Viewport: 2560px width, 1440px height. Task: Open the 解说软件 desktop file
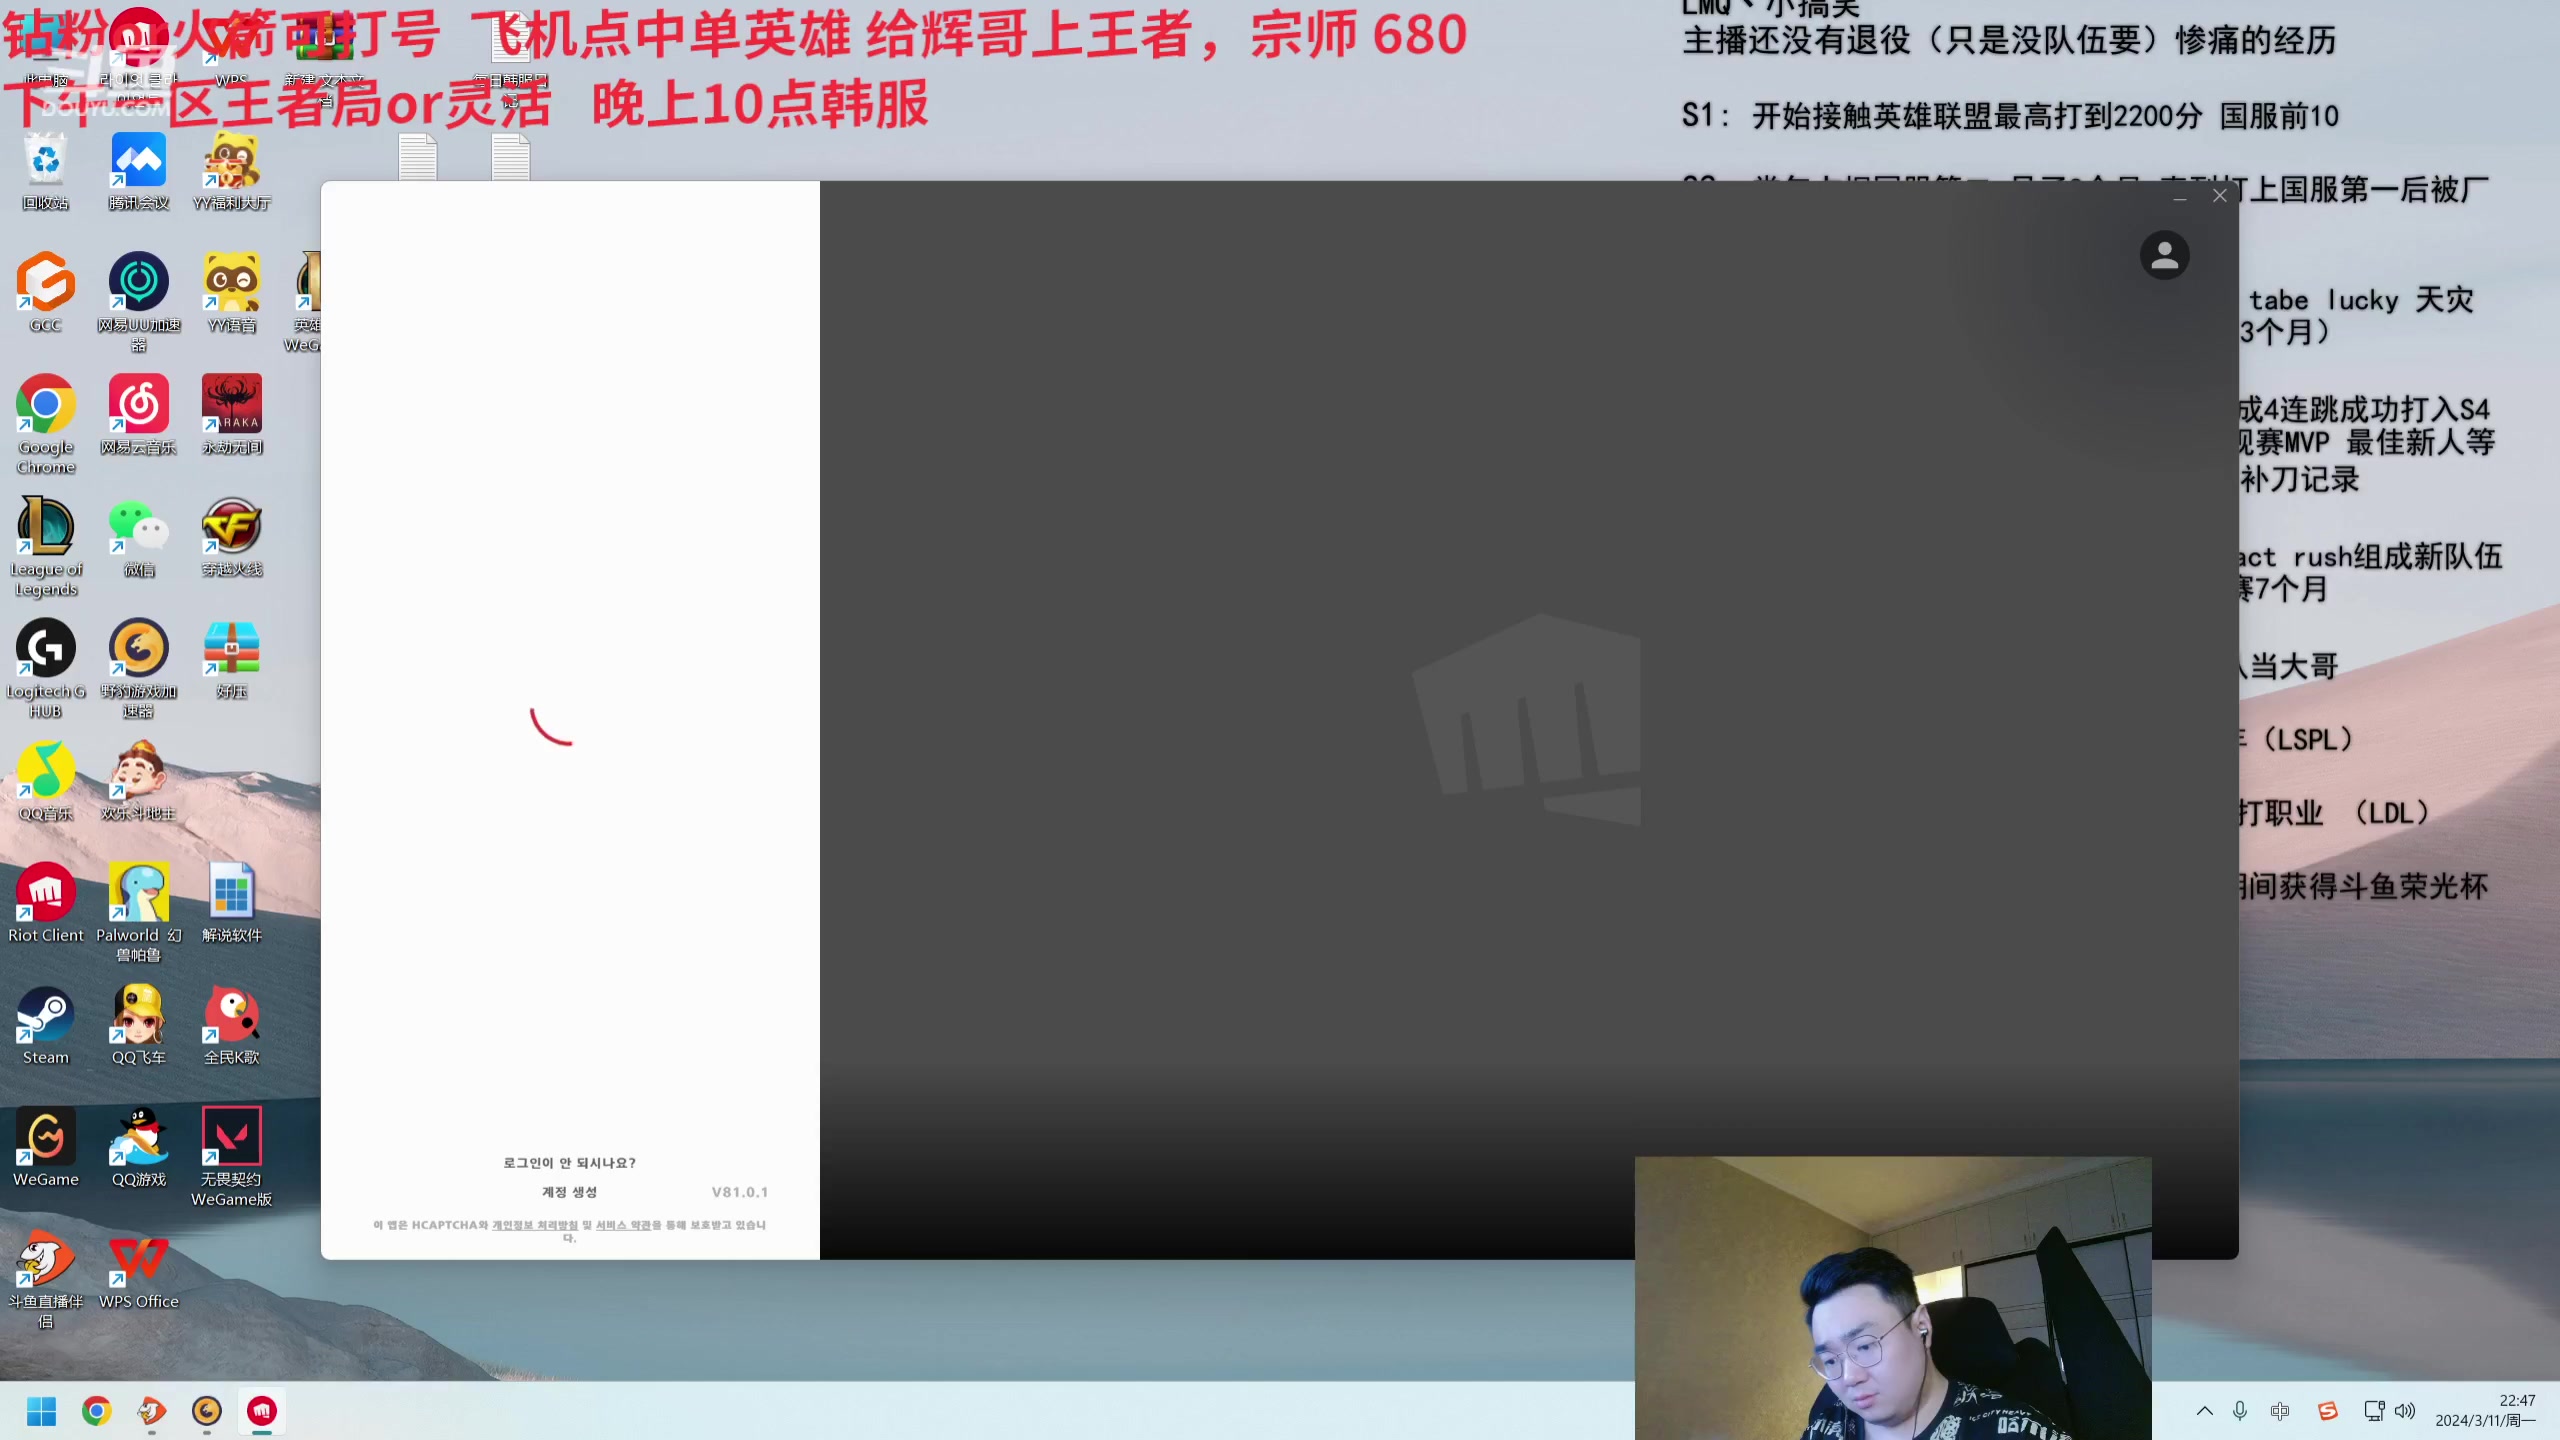[x=232, y=903]
